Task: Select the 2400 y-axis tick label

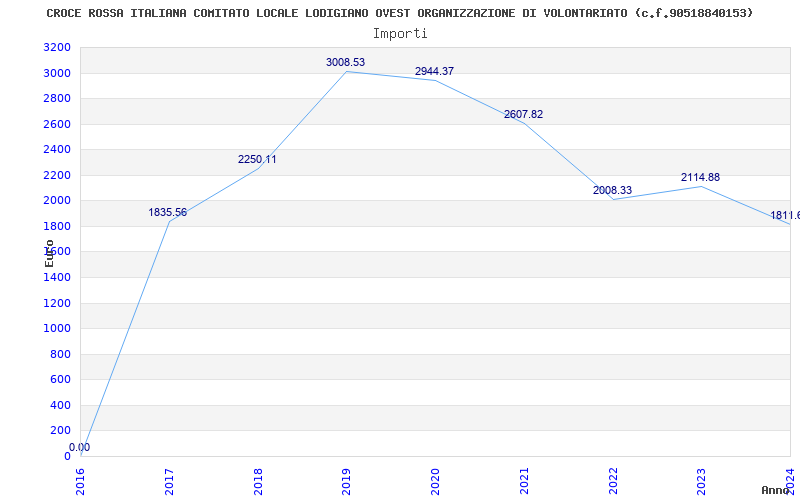Action: (57, 149)
